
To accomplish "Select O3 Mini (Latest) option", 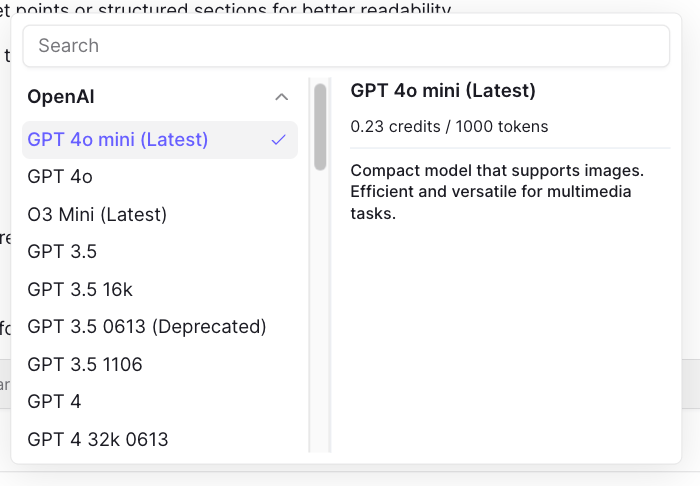I will [160, 214].
